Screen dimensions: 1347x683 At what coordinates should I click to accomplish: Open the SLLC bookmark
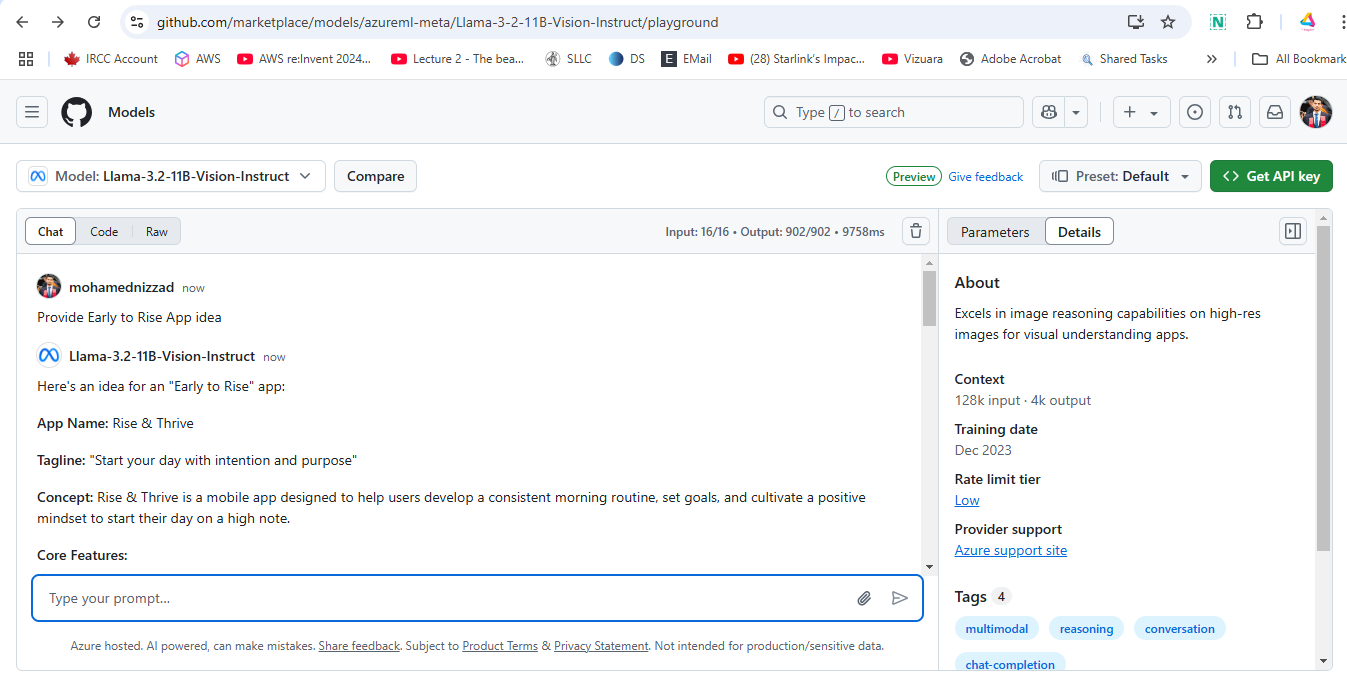click(568, 59)
